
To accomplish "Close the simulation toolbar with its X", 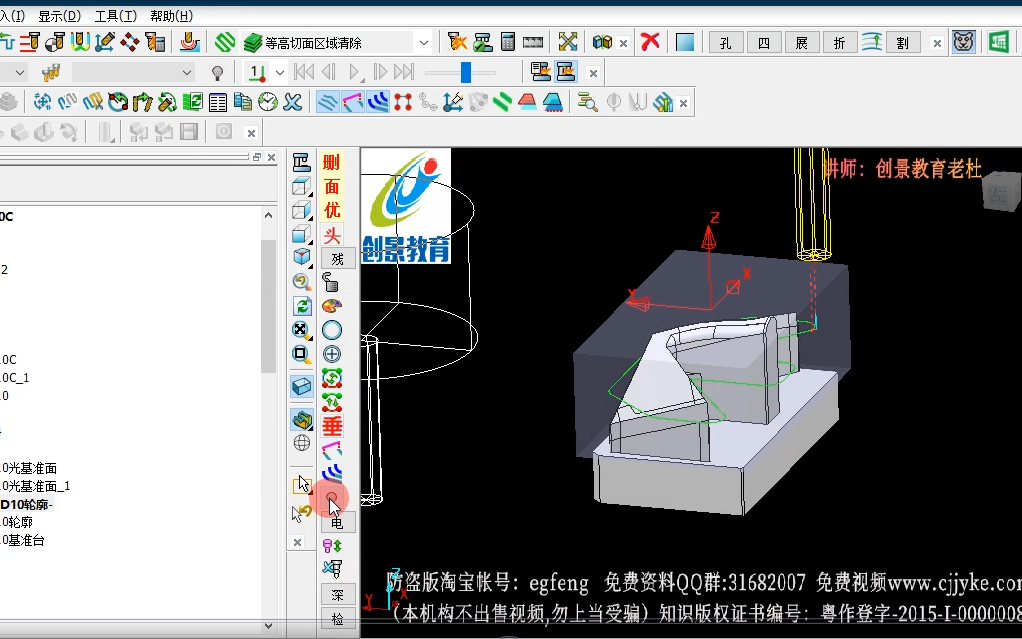I will coord(593,73).
